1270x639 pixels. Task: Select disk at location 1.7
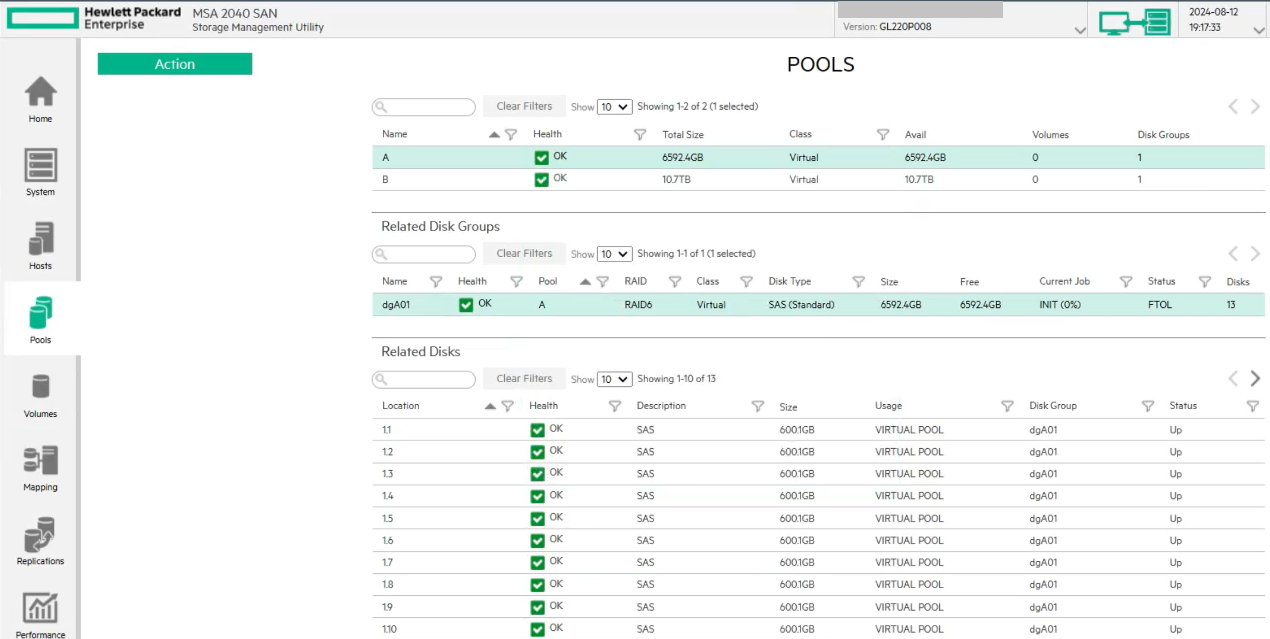point(818,563)
